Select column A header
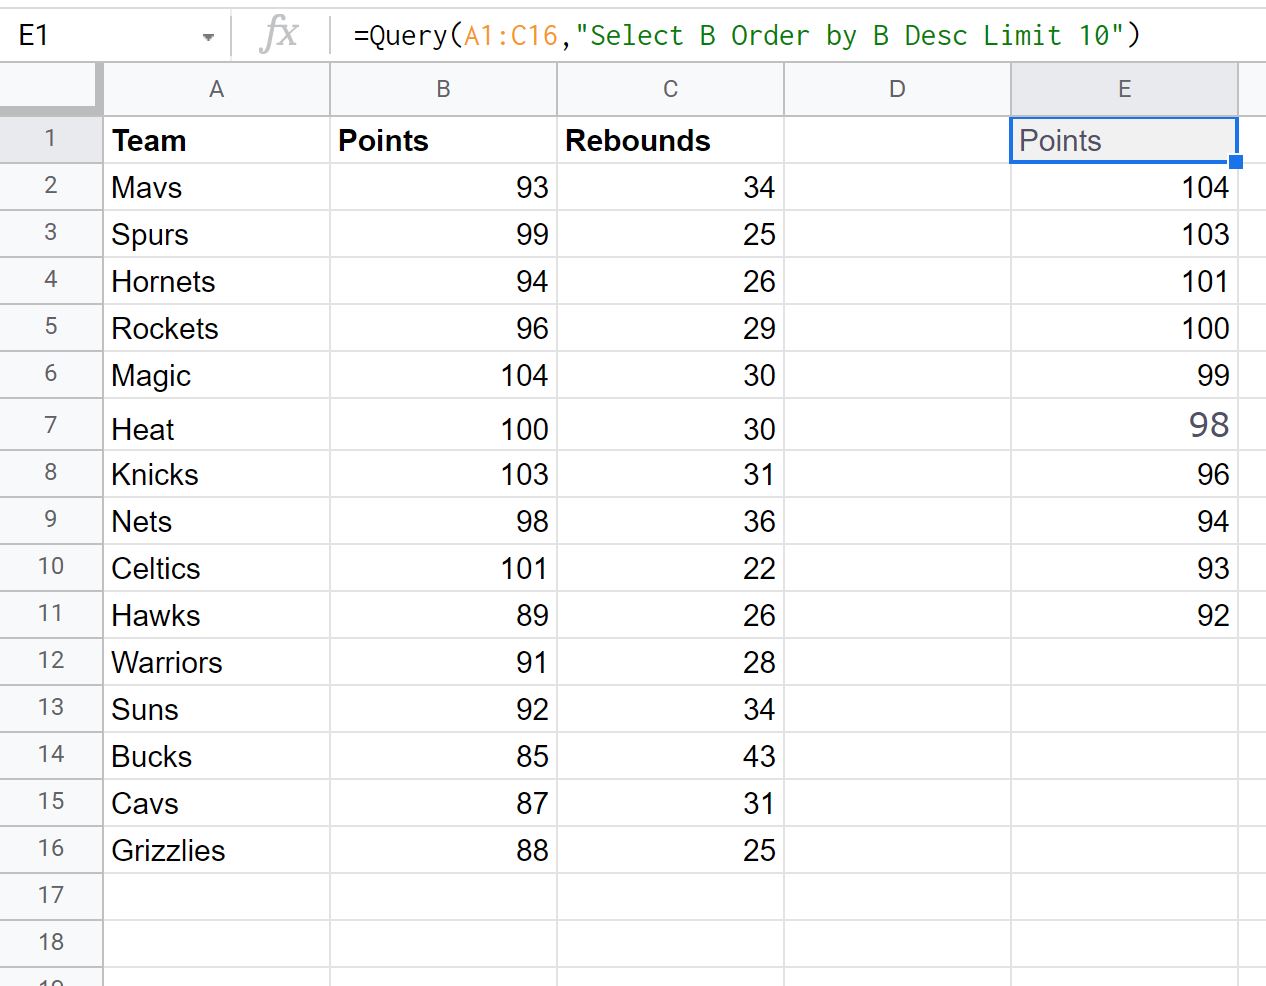This screenshot has height=986, width=1266. tap(216, 89)
